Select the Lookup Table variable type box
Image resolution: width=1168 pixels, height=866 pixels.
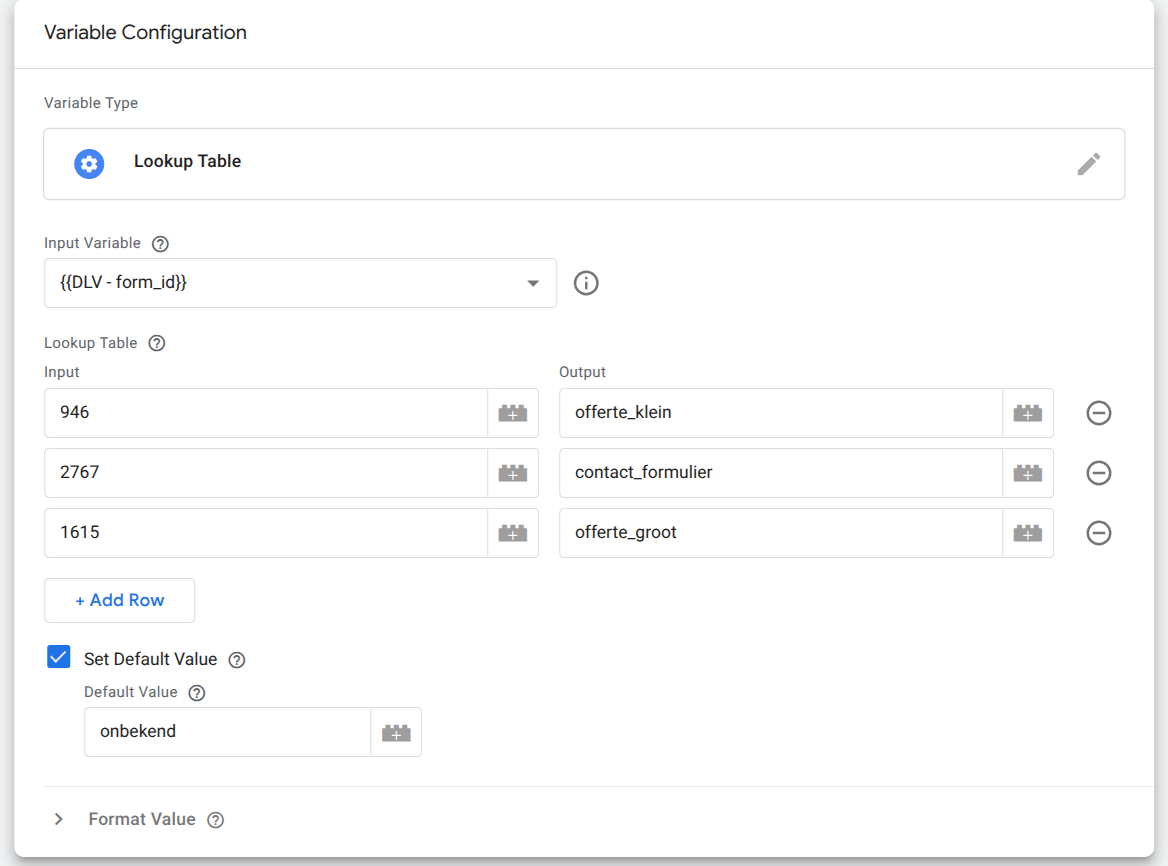click(x=584, y=164)
